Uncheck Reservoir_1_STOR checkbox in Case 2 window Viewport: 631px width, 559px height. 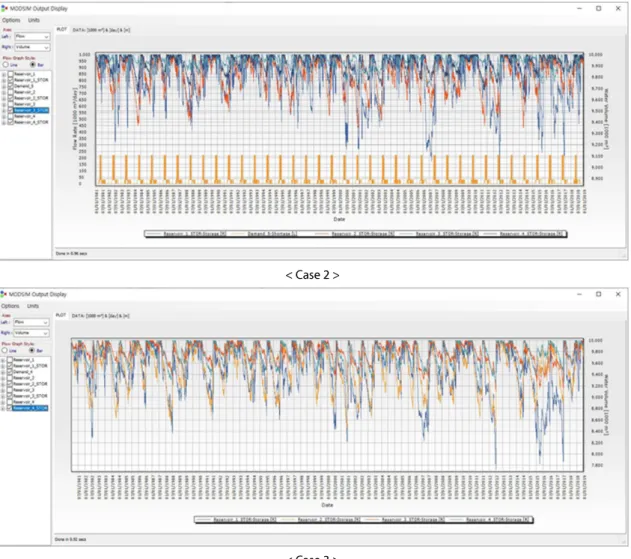point(10,80)
